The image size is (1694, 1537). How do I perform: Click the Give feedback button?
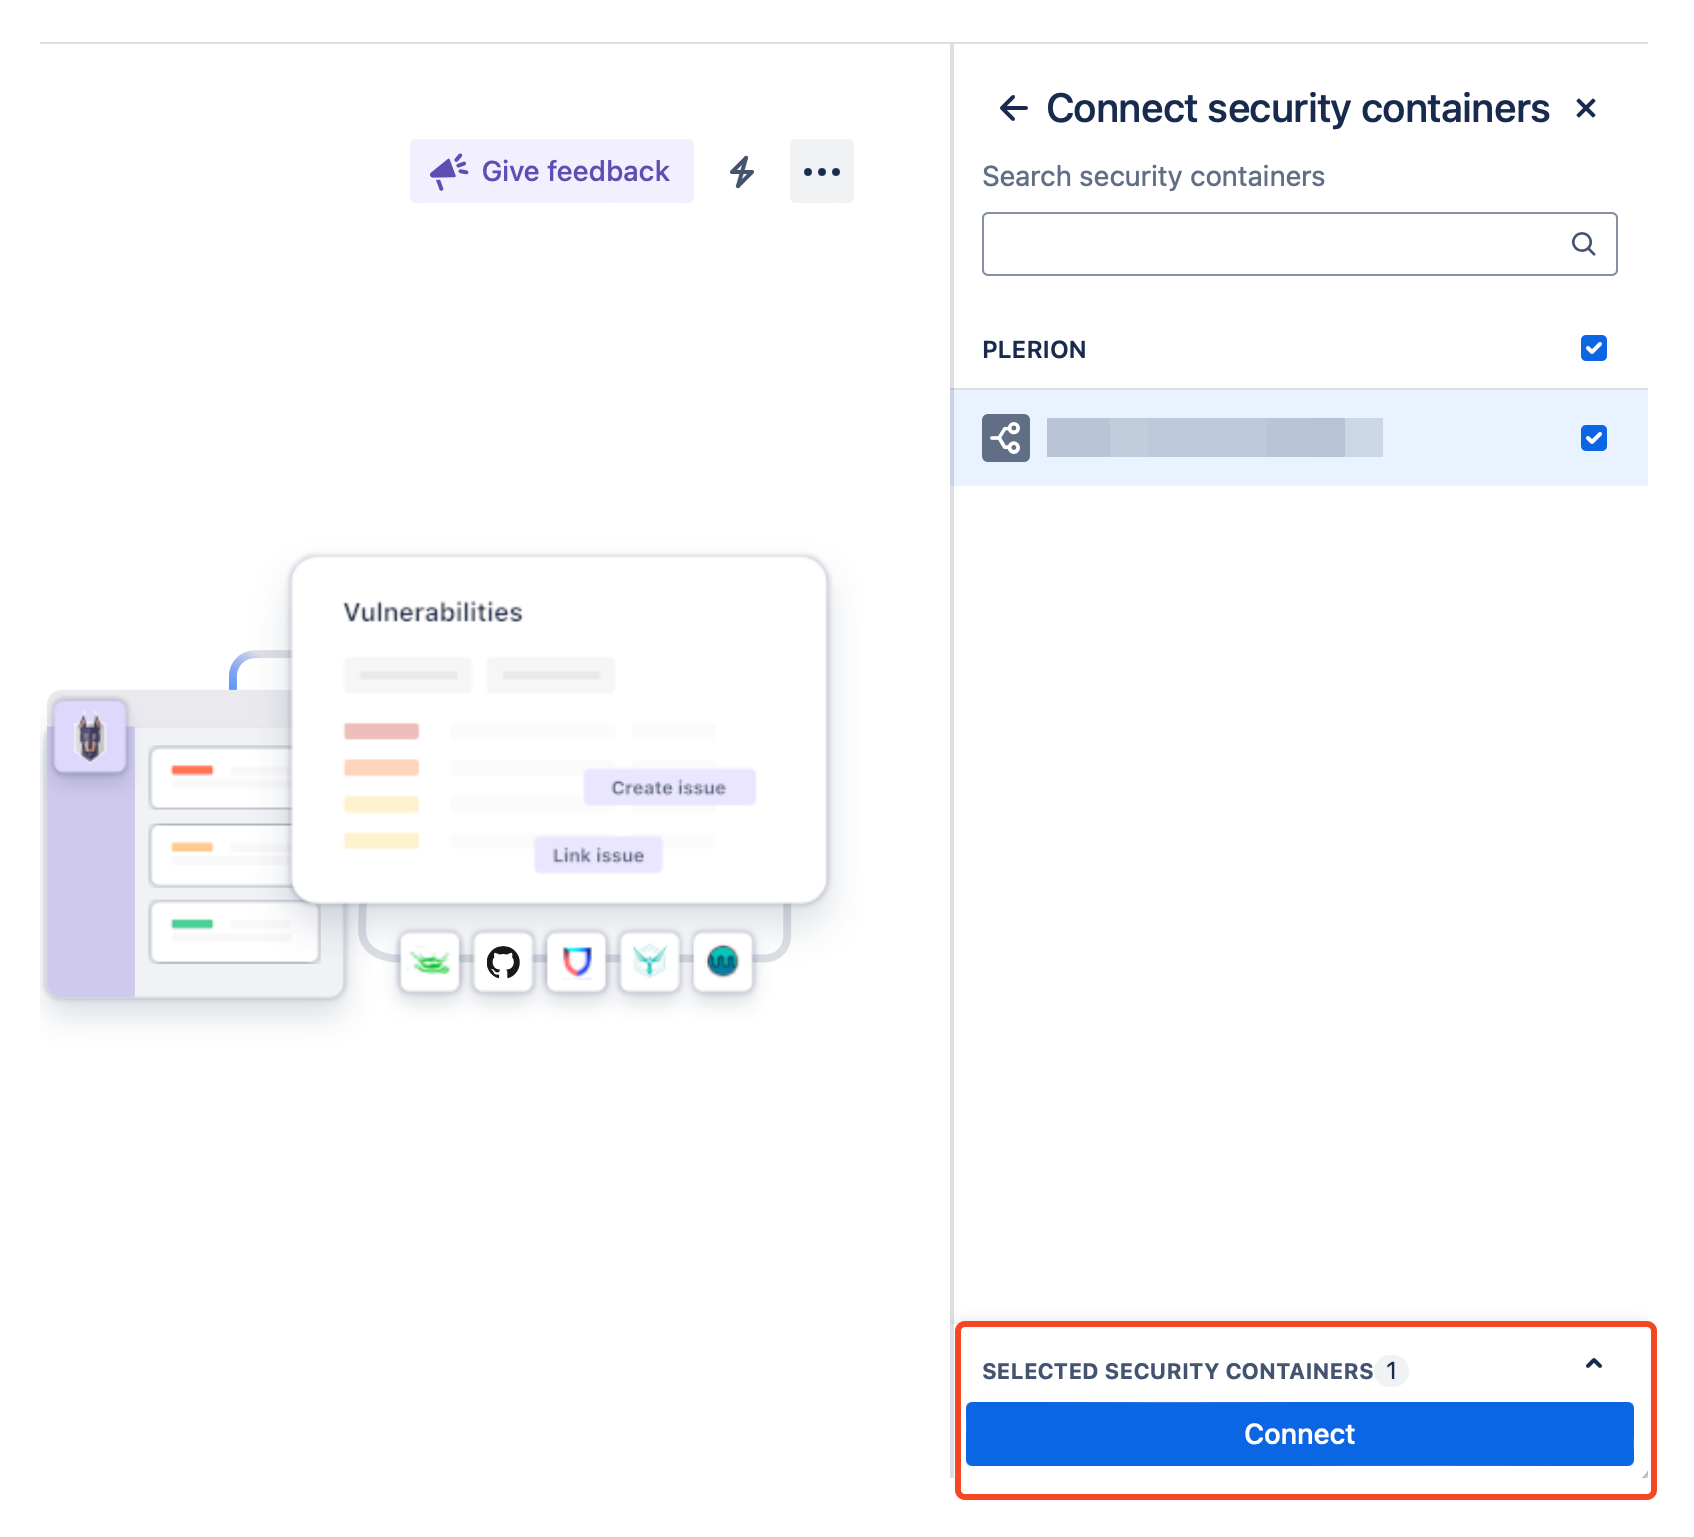click(x=551, y=171)
